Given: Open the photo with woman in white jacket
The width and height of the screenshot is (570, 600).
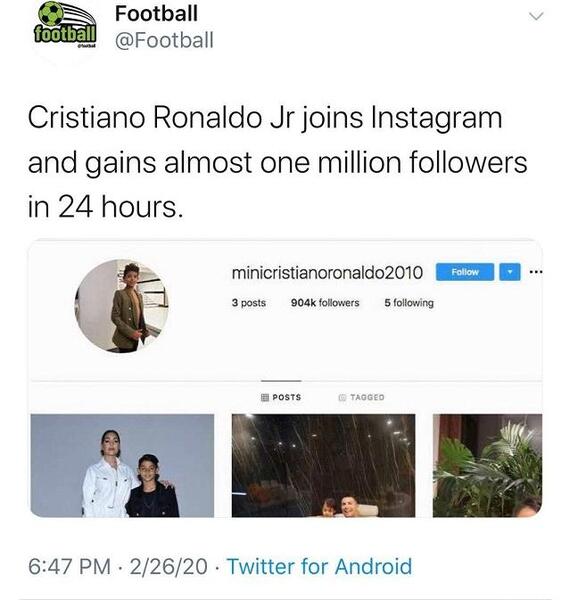Looking at the screenshot, I should 122,466.
